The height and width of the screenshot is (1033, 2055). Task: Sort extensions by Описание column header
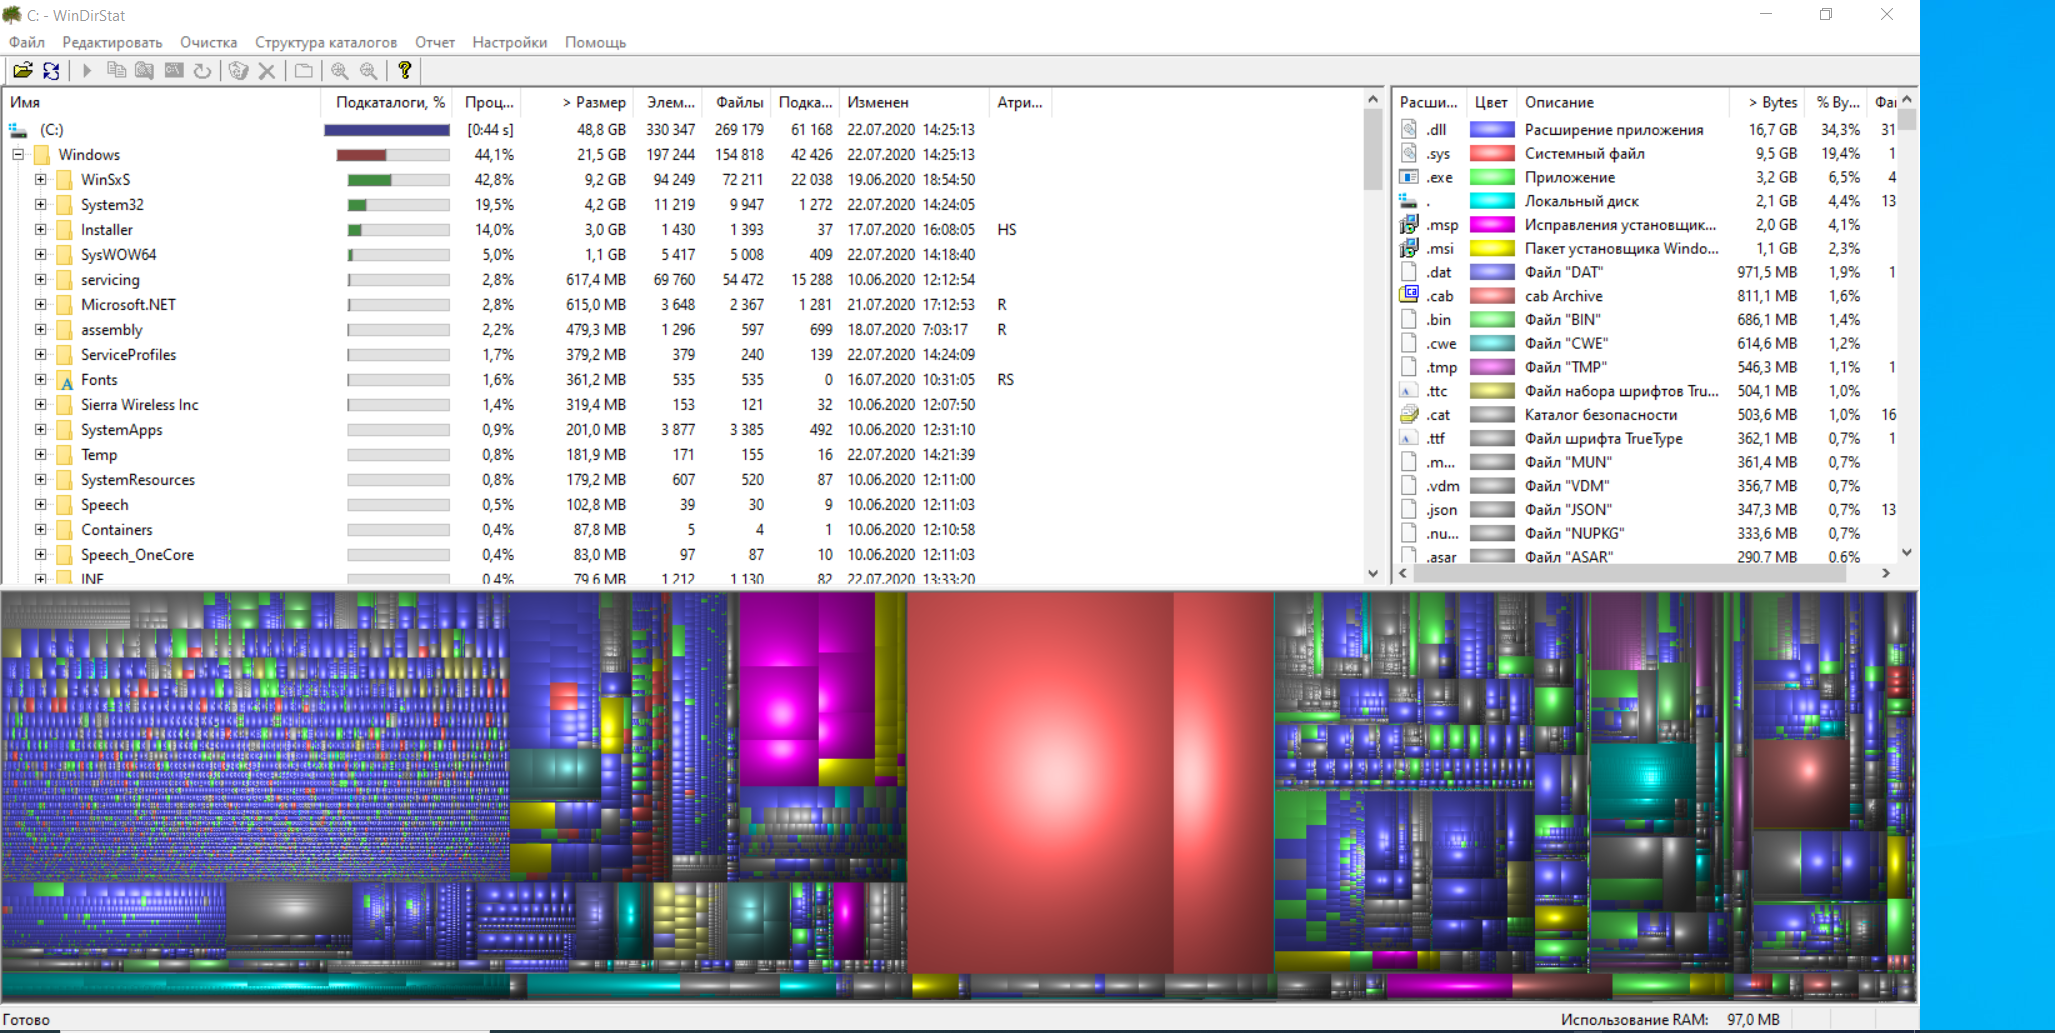coord(1623,102)
